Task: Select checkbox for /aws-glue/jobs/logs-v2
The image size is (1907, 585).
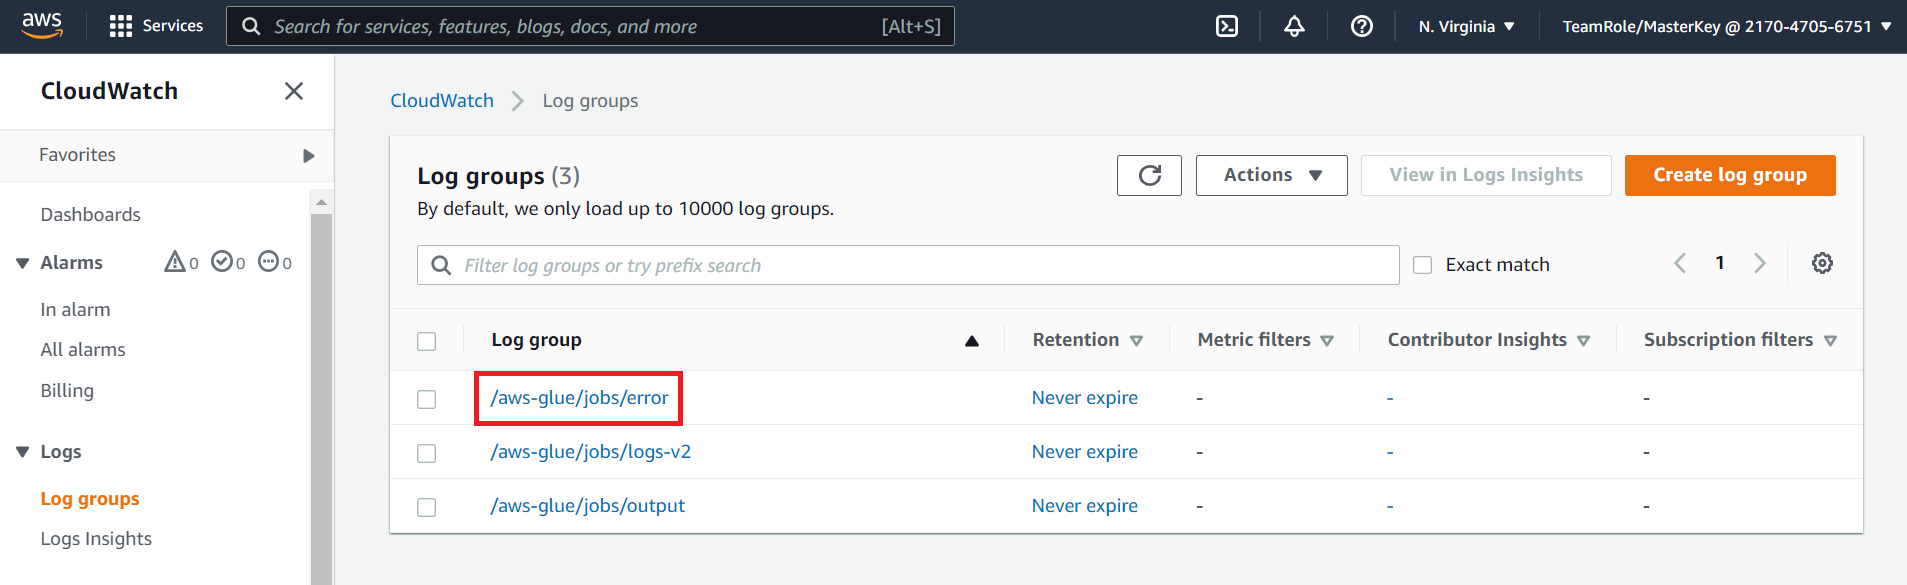Action: coord(427,453)
